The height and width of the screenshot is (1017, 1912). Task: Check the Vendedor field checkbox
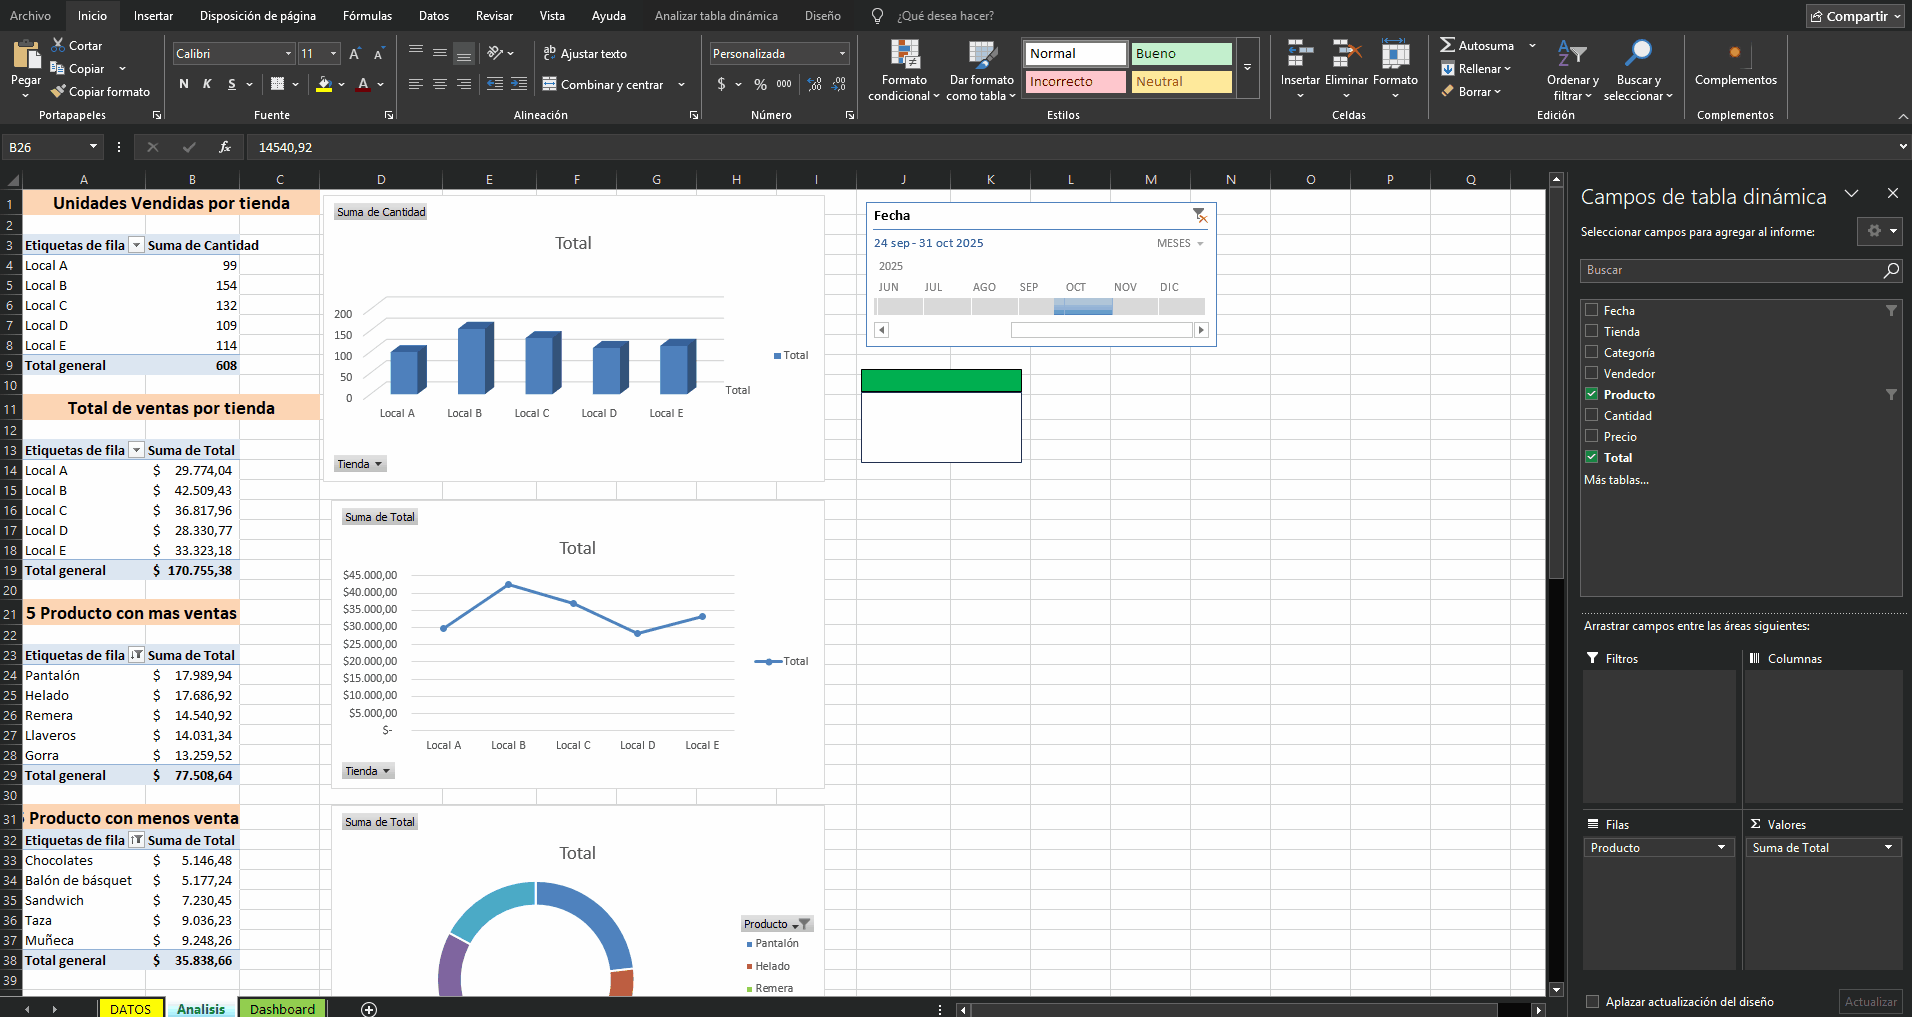1591,373
